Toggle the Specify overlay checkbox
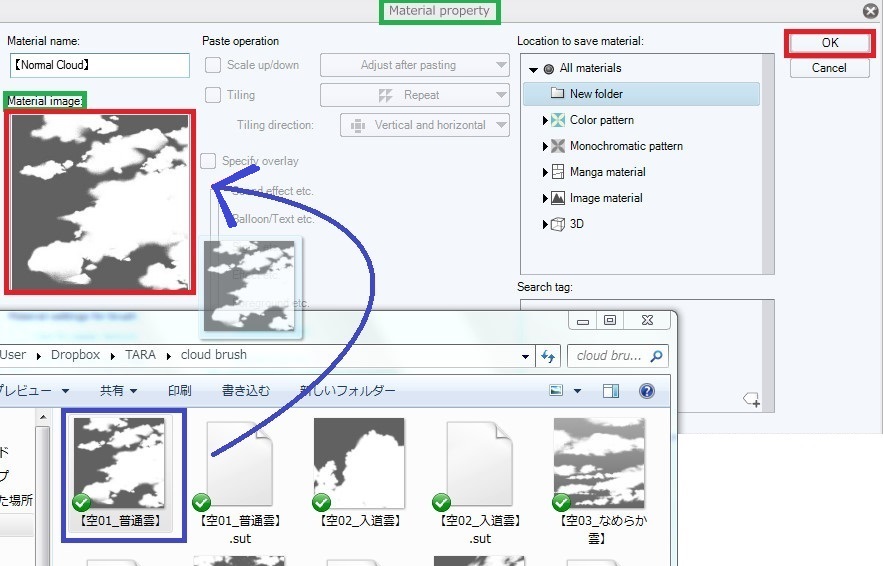 pyautogui.click(x=208, y=161)
